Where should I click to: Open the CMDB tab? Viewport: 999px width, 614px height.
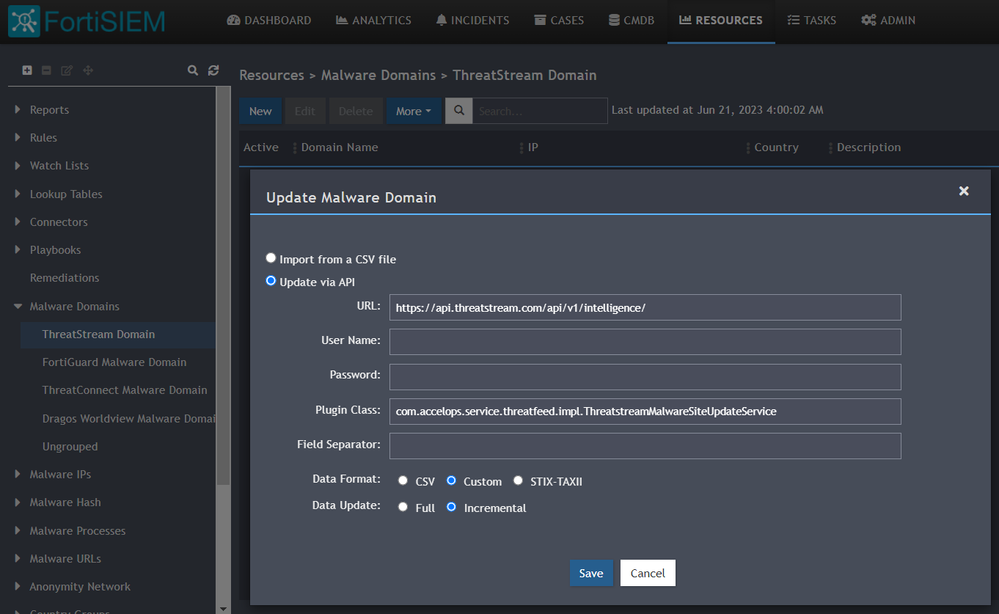point(631,20)
